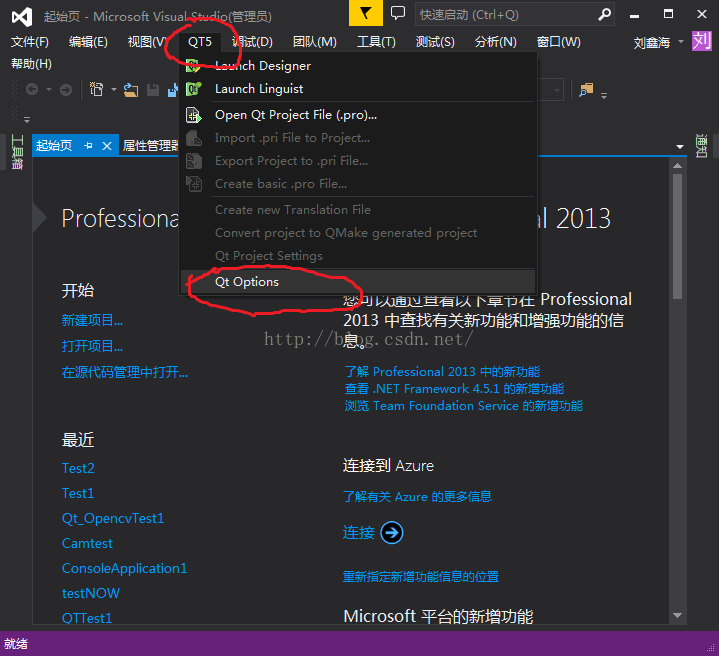The height and width of the screenshot is (656, 719).
Task: Open dropdown next to new project icon
Action: click(x=114, y=89)
